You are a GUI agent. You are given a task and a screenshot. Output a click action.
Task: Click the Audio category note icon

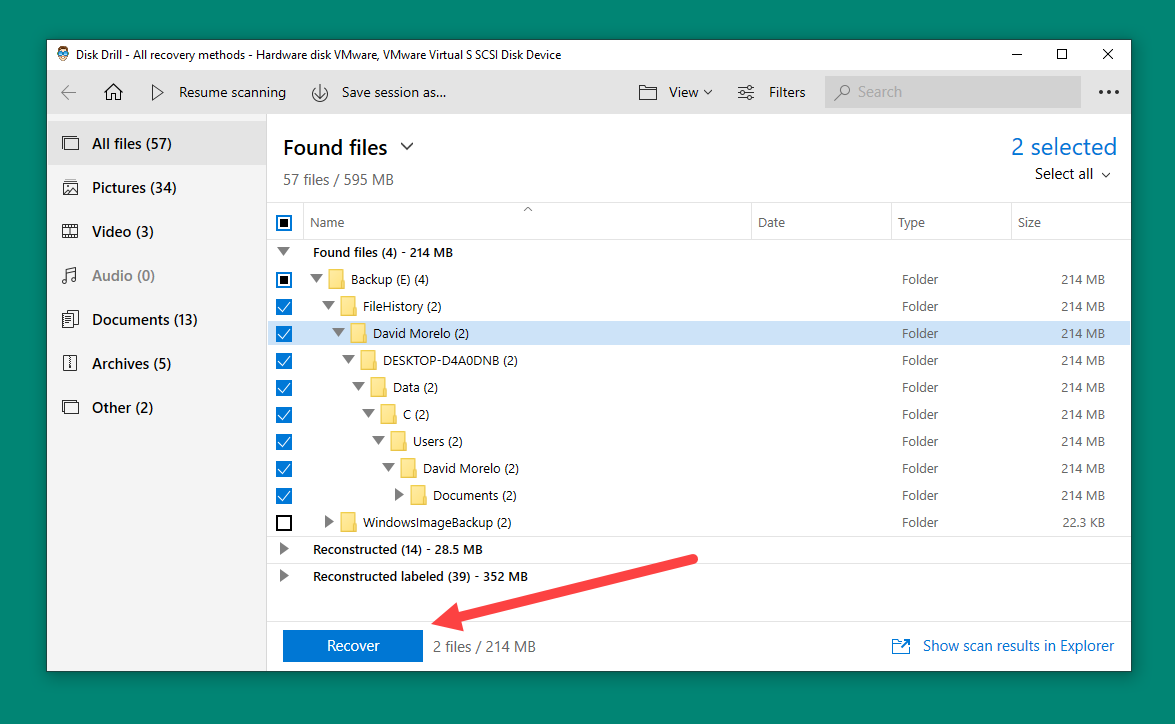pos(70,276)
